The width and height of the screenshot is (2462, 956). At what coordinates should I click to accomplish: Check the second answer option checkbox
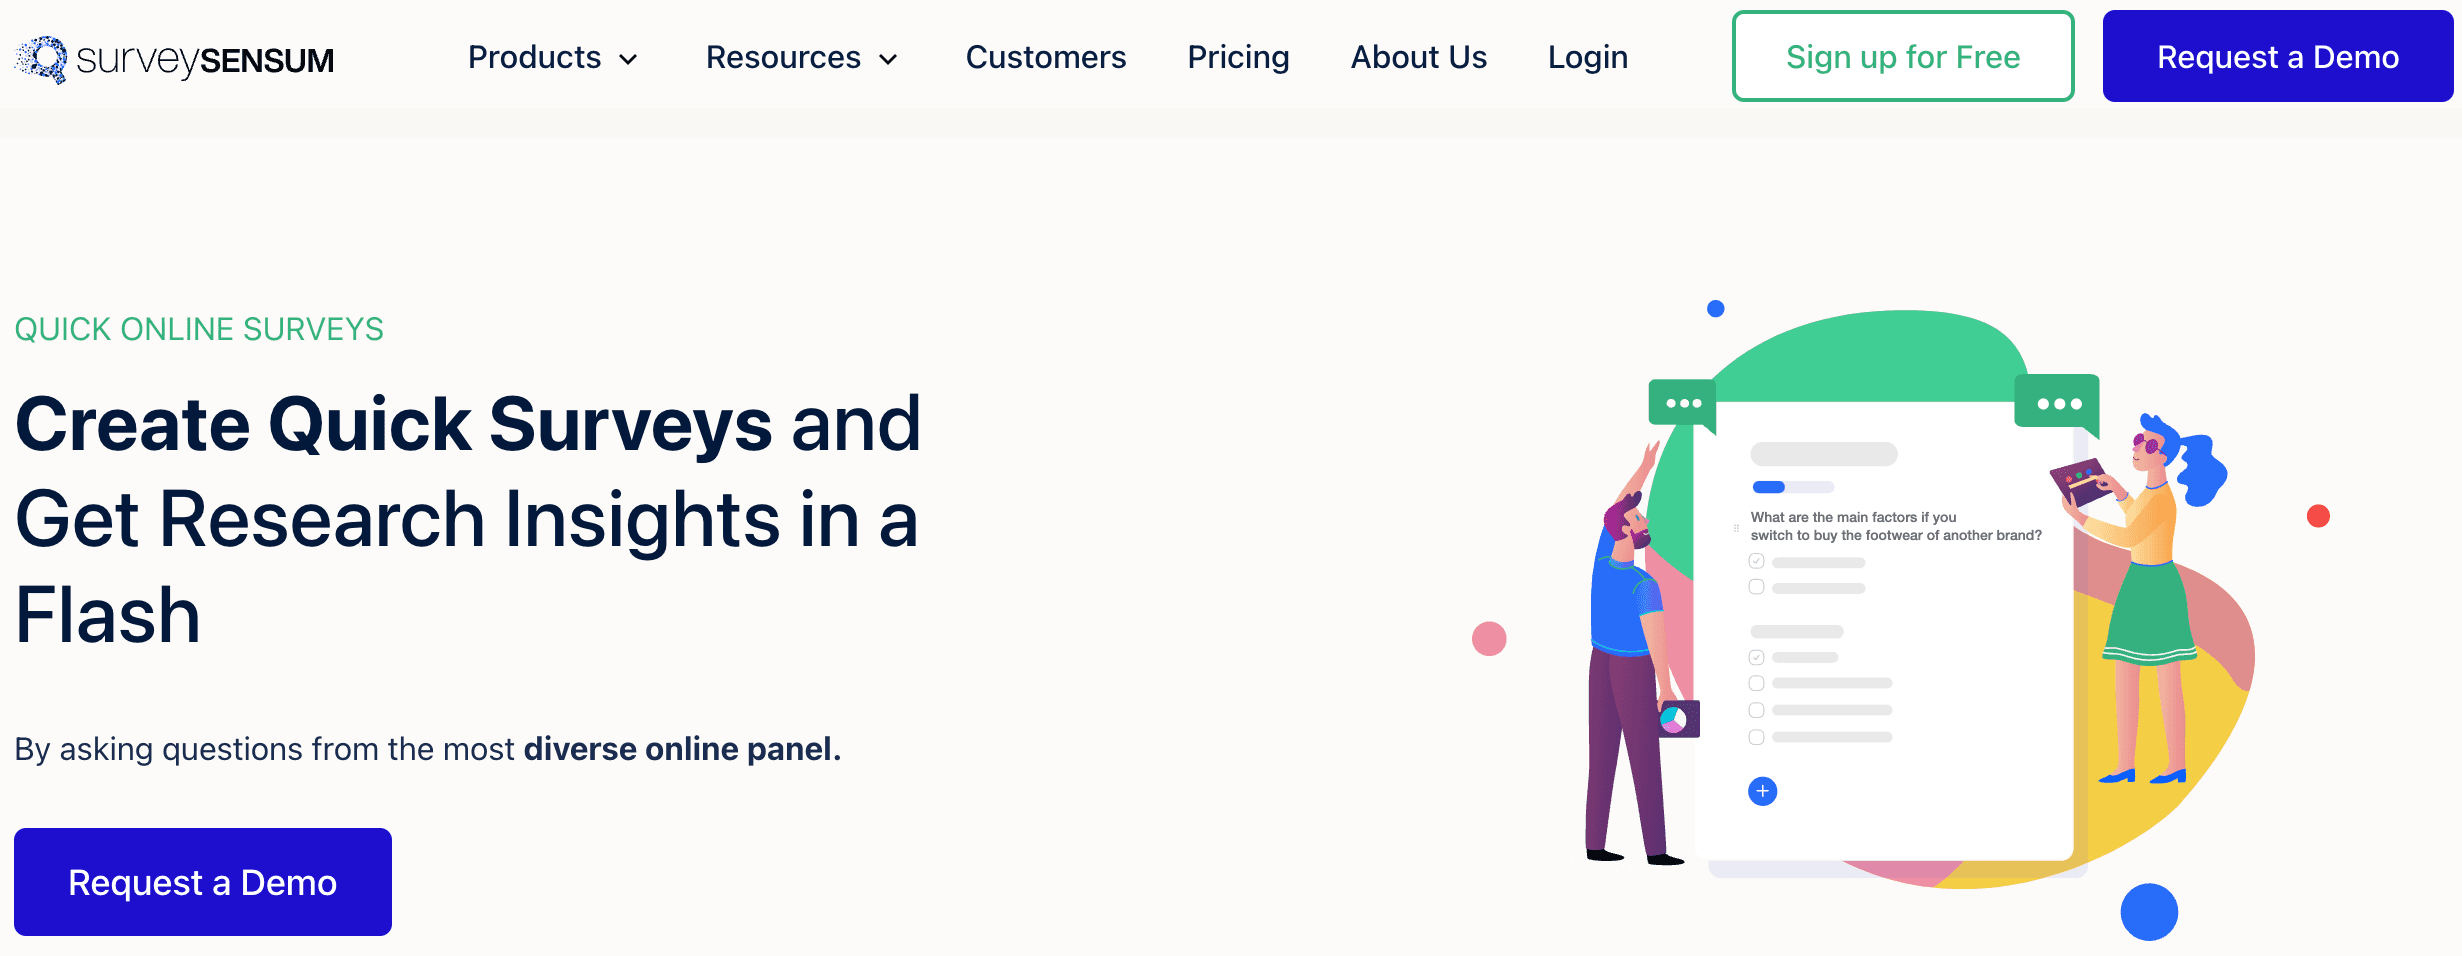tap(1756, 586)
